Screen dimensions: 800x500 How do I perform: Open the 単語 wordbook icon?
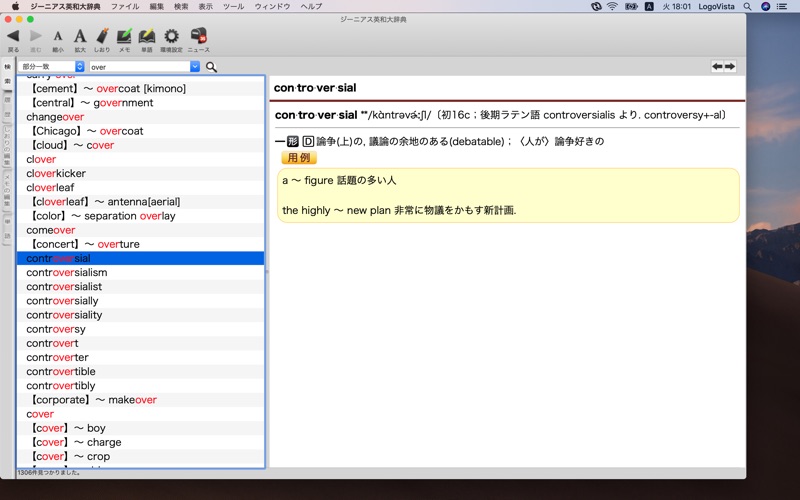coord(147,36)
